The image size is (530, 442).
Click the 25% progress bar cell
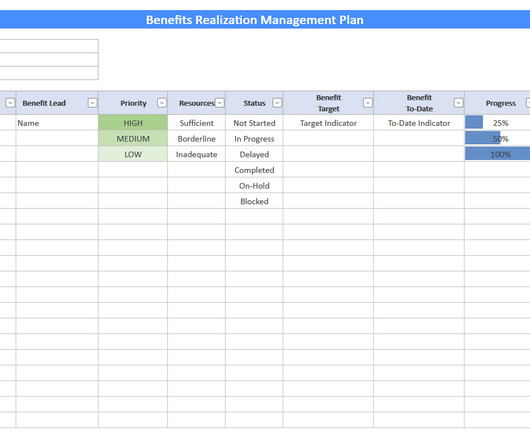tap(497, 123)
